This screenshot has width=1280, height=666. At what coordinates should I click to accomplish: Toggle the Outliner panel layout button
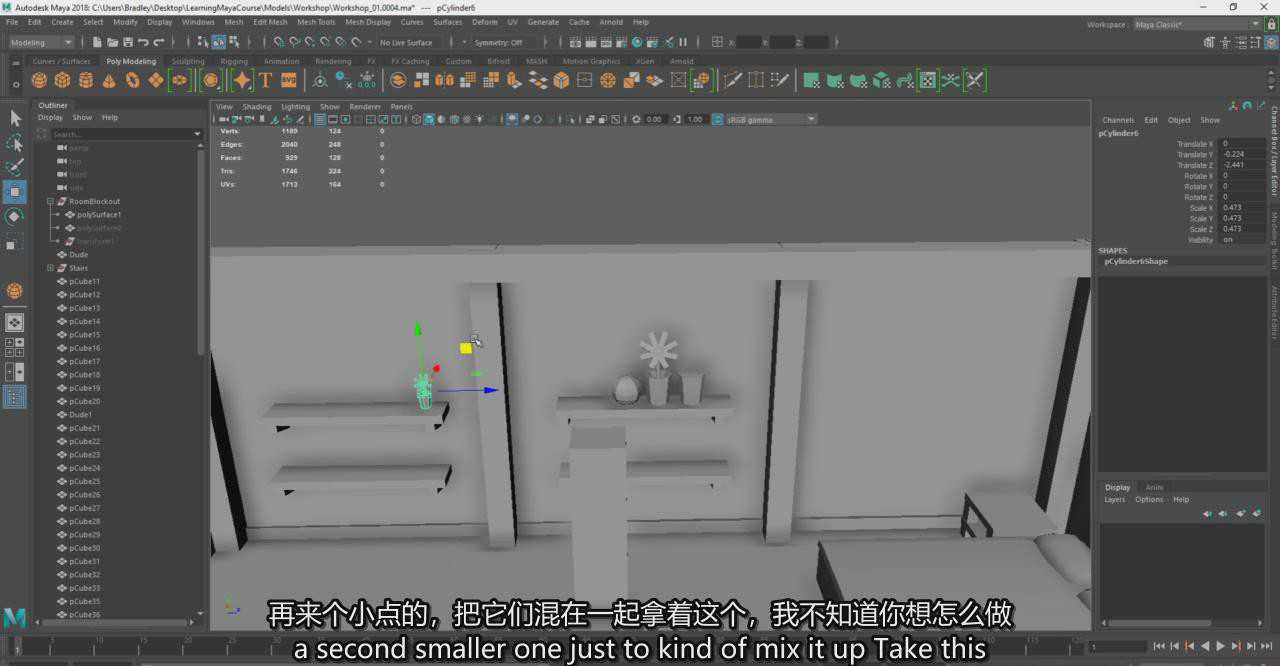coord(15,397)
